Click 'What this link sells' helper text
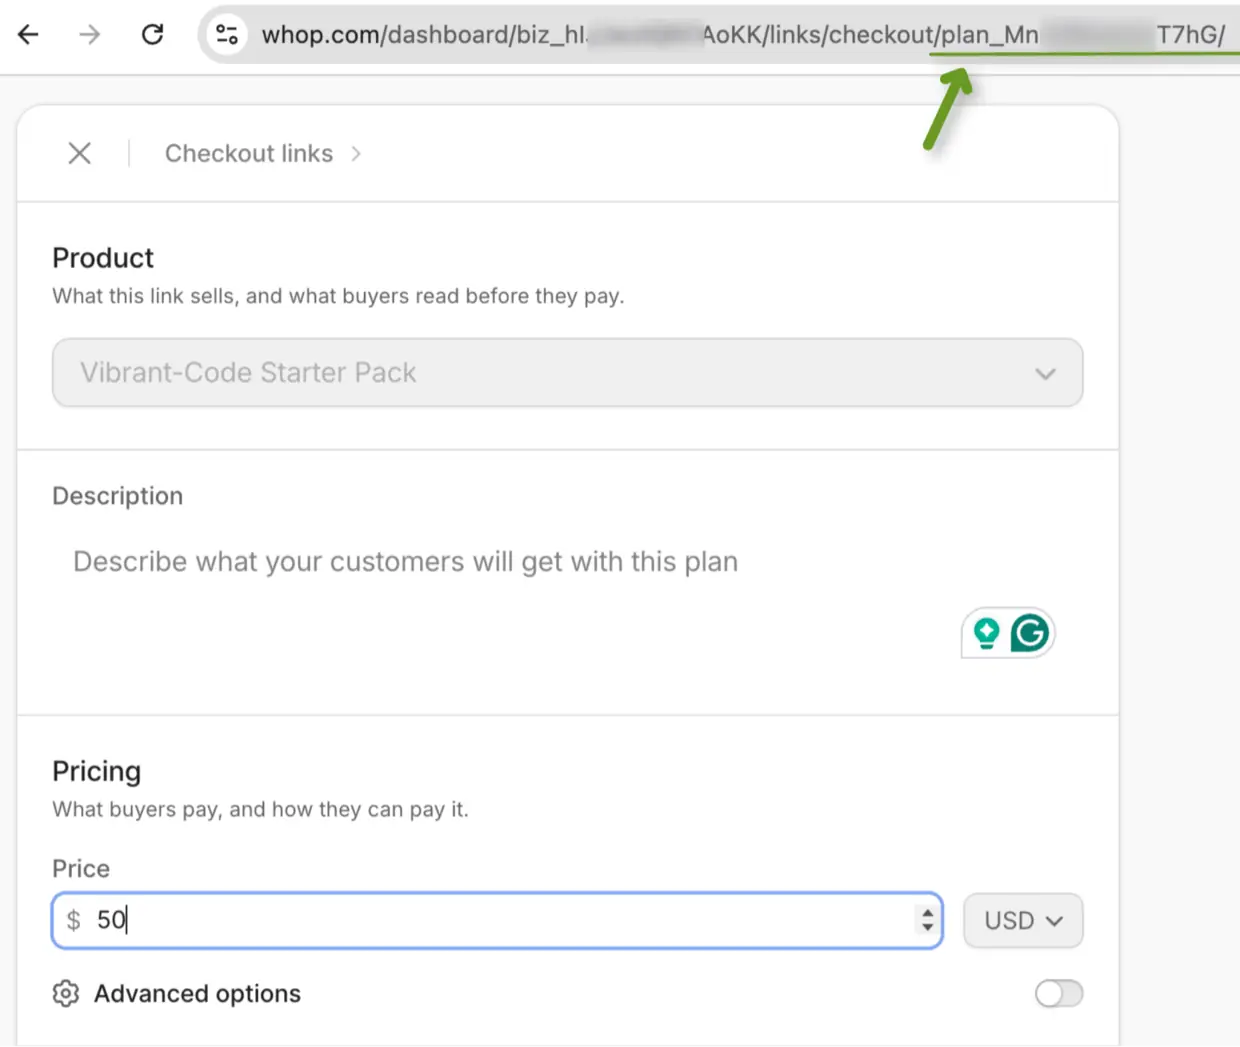The height and width of the screenshot is (1047, 1240). [x=338, y=296]
